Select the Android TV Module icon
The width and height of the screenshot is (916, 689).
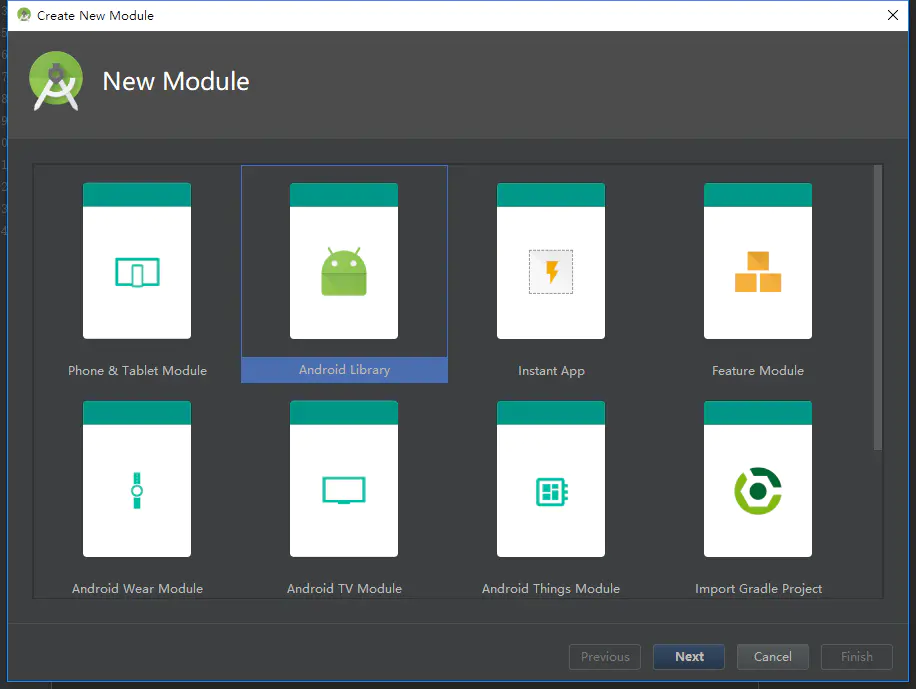tap(344, 478)
